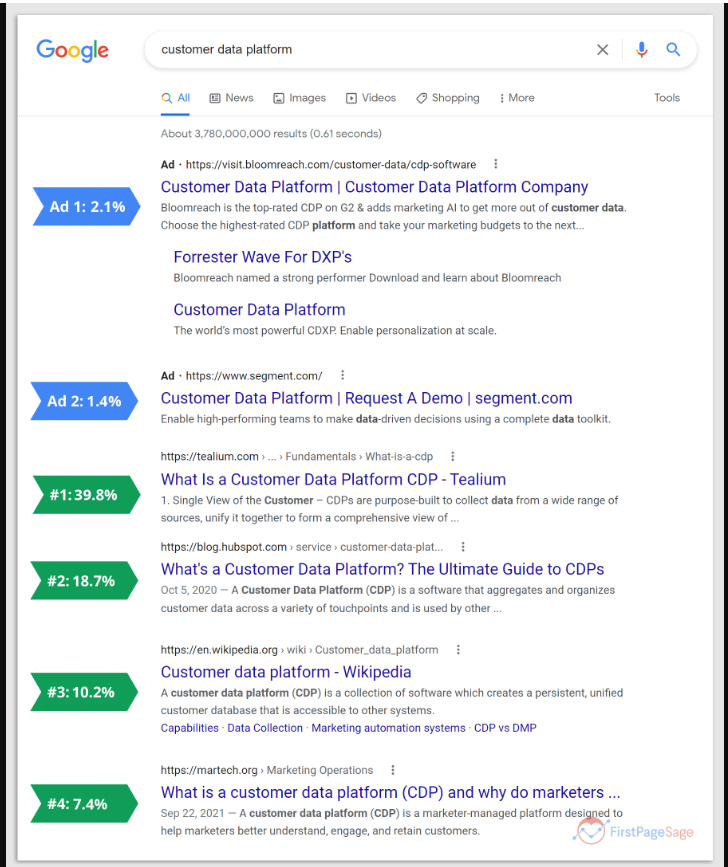
Task: Clear the search box with X icon
Action: pyautogui.click(x=603, y=50)
